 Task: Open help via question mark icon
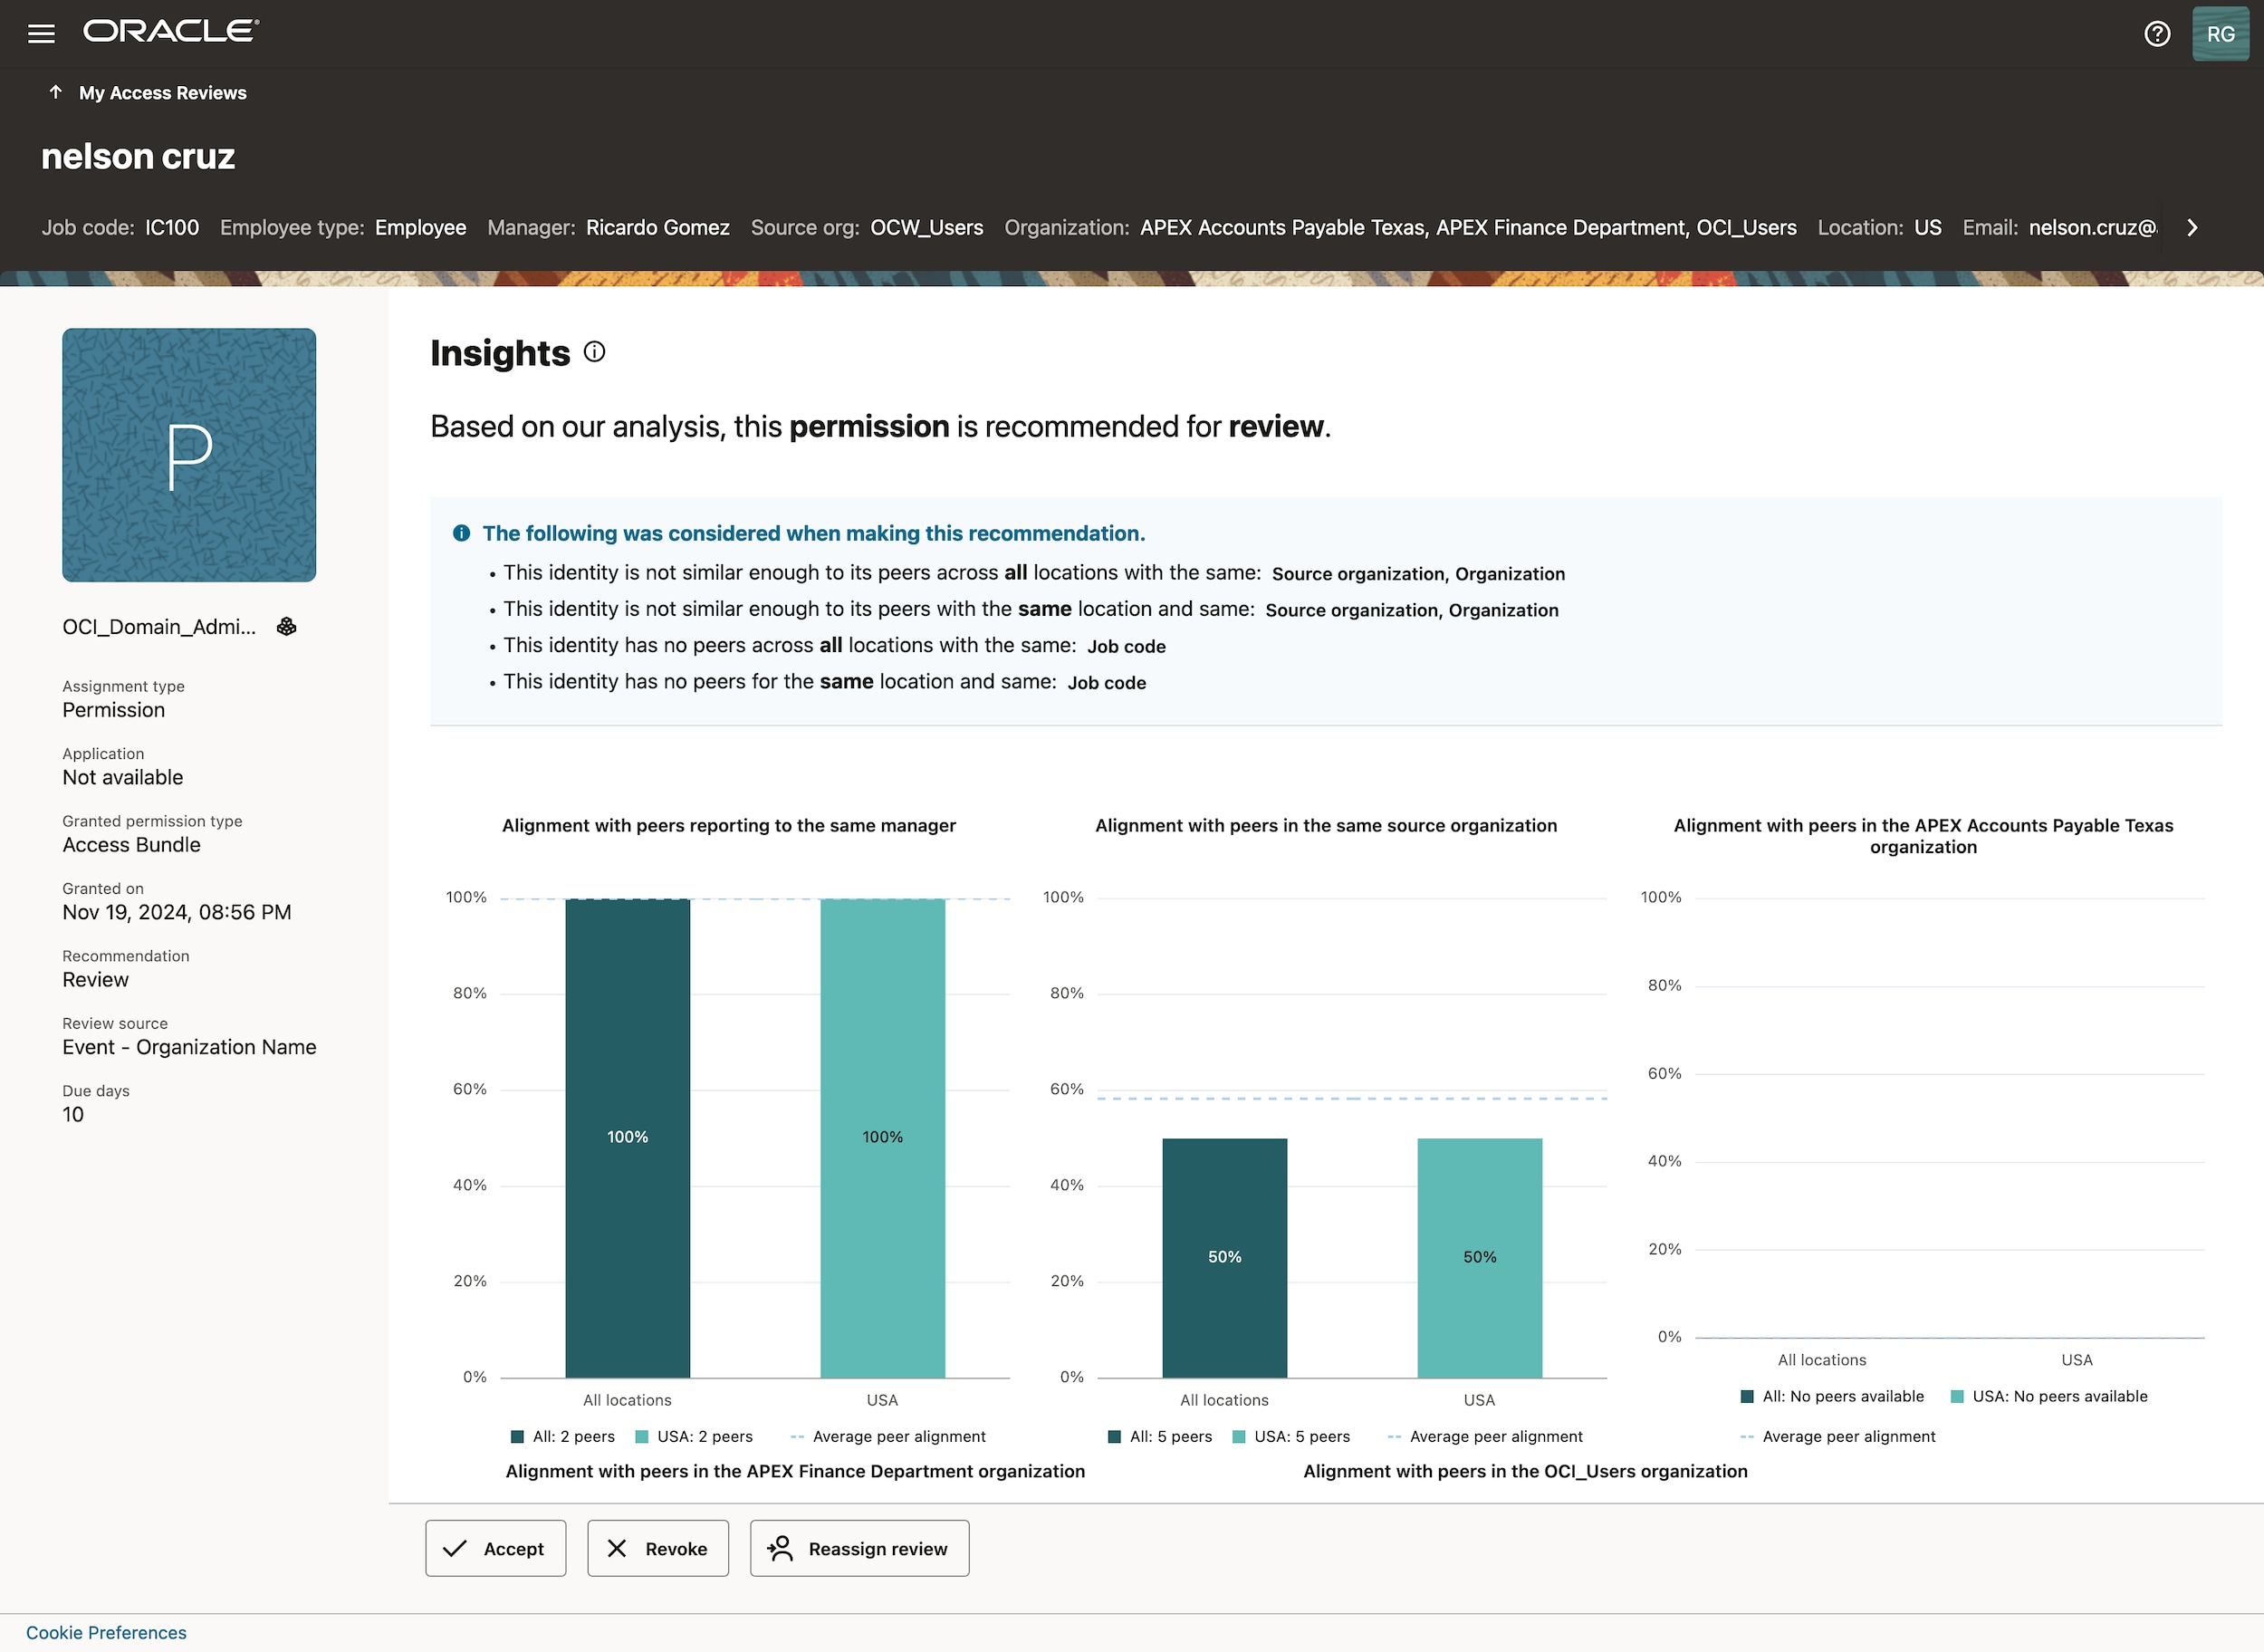[2157, 33]
